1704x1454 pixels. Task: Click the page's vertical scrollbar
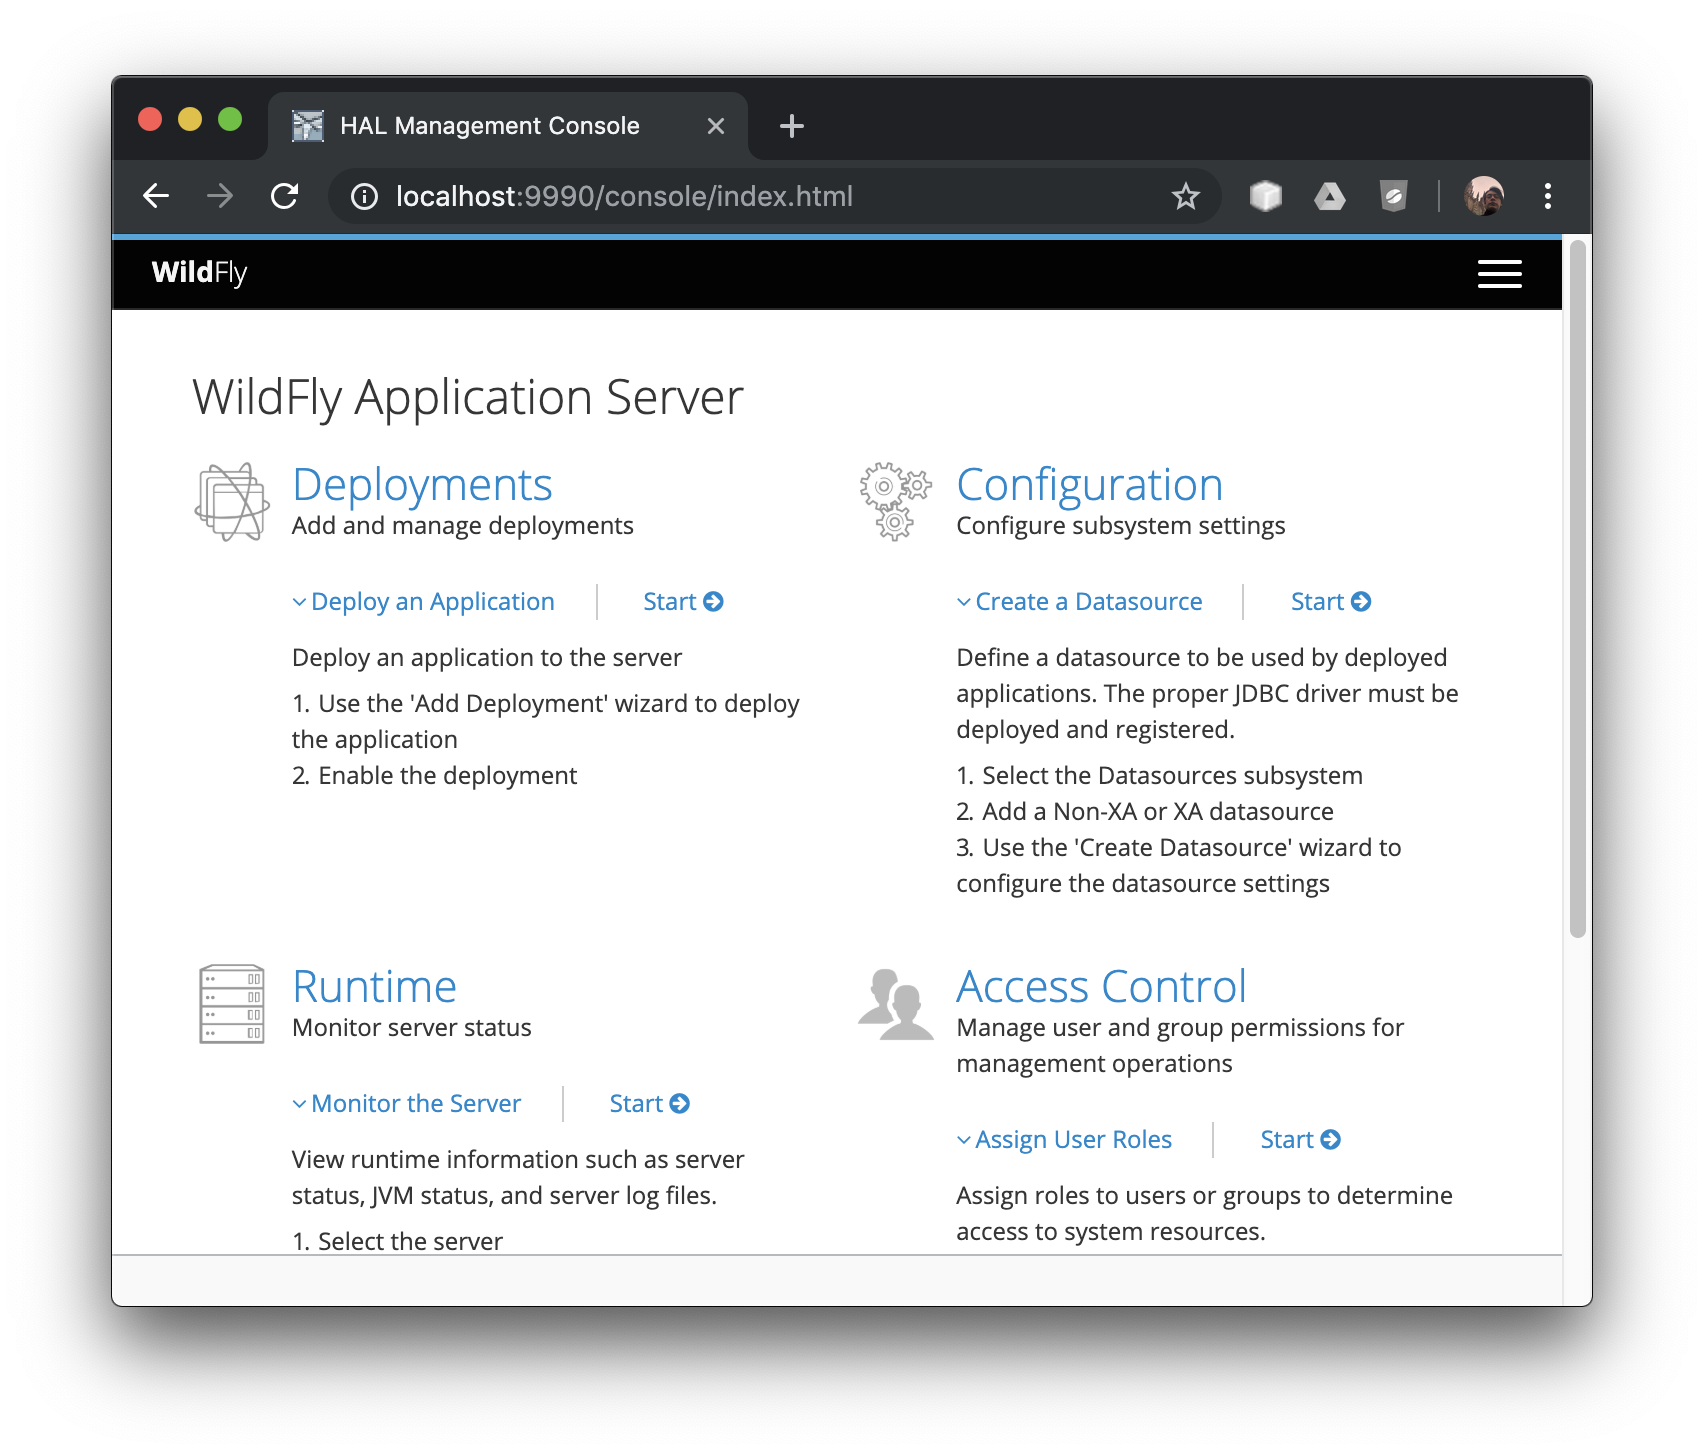(1577, 590)
